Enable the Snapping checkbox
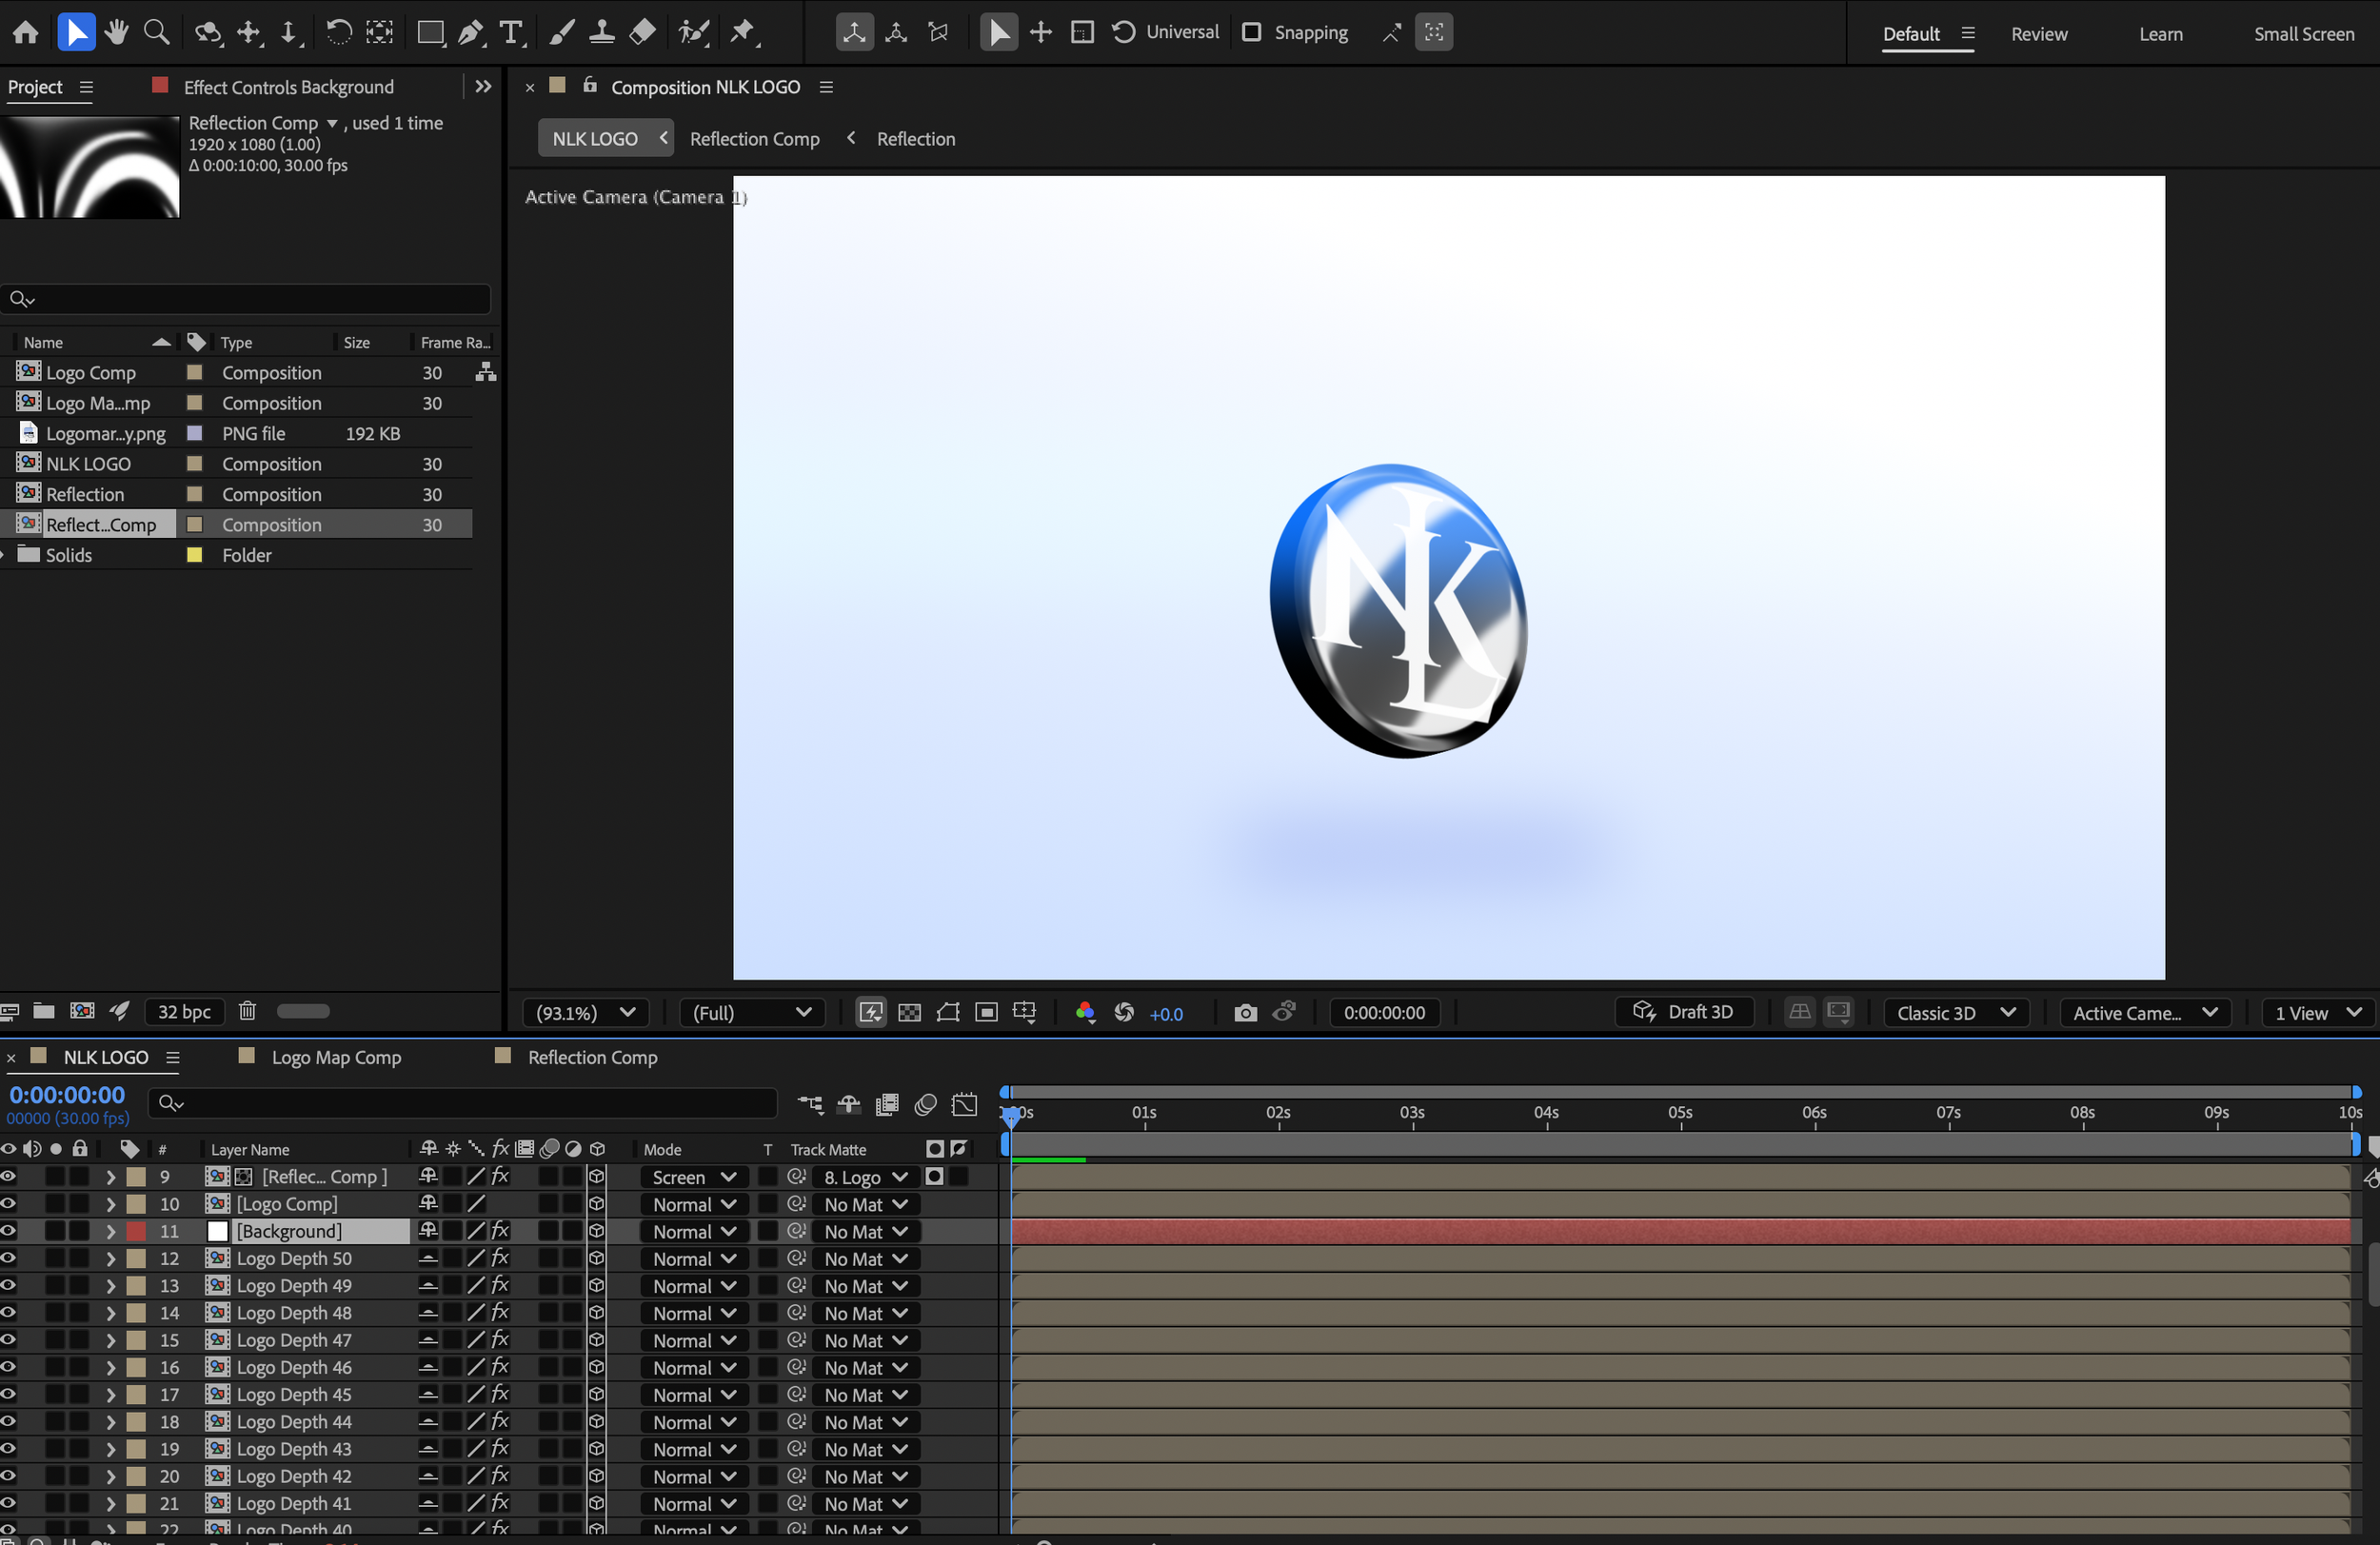The image size is (2380, 1545). [1251, 32]
